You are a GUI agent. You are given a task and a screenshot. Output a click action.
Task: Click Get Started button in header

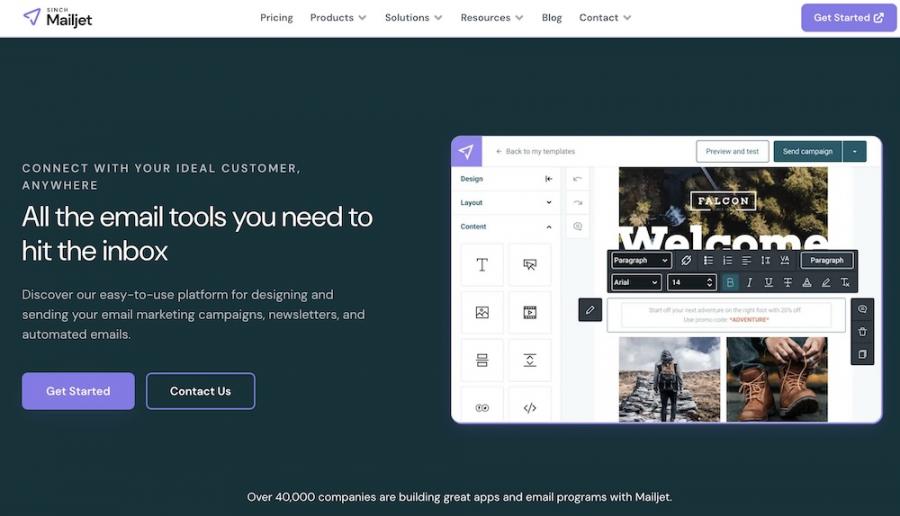coord(848,18)
